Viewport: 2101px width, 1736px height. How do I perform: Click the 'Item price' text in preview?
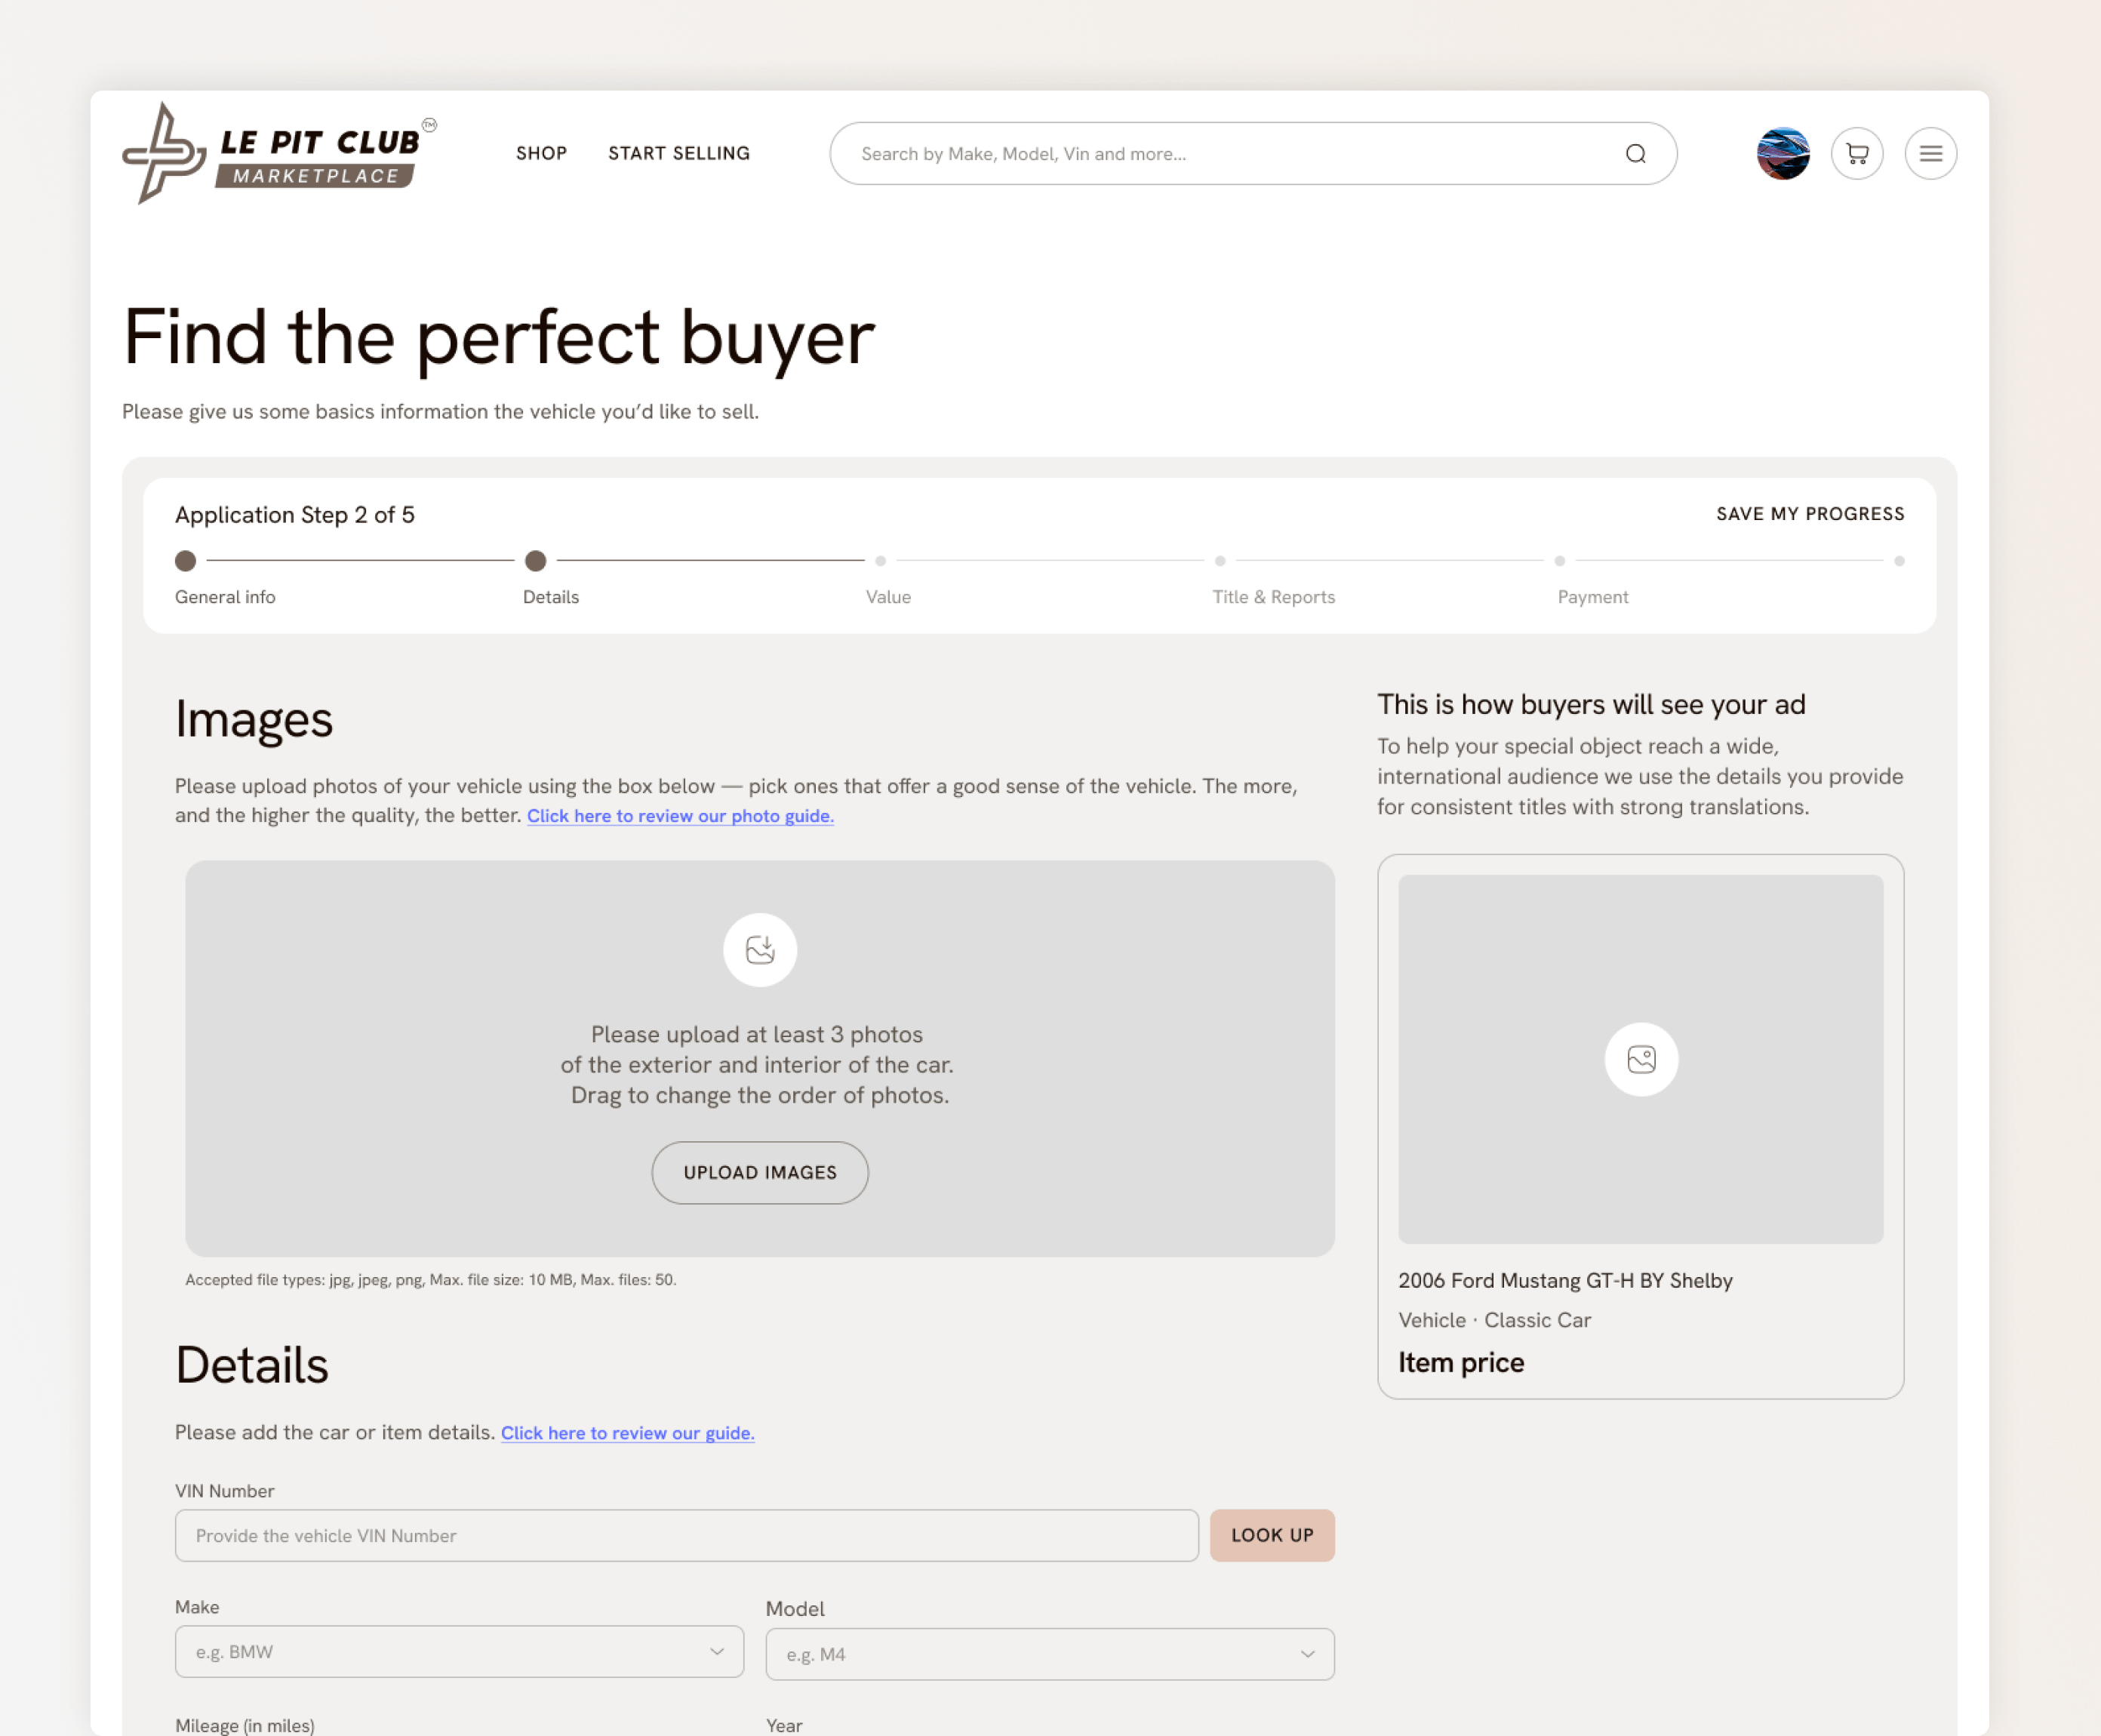pyautogui.click(x=1461, y=1362)
